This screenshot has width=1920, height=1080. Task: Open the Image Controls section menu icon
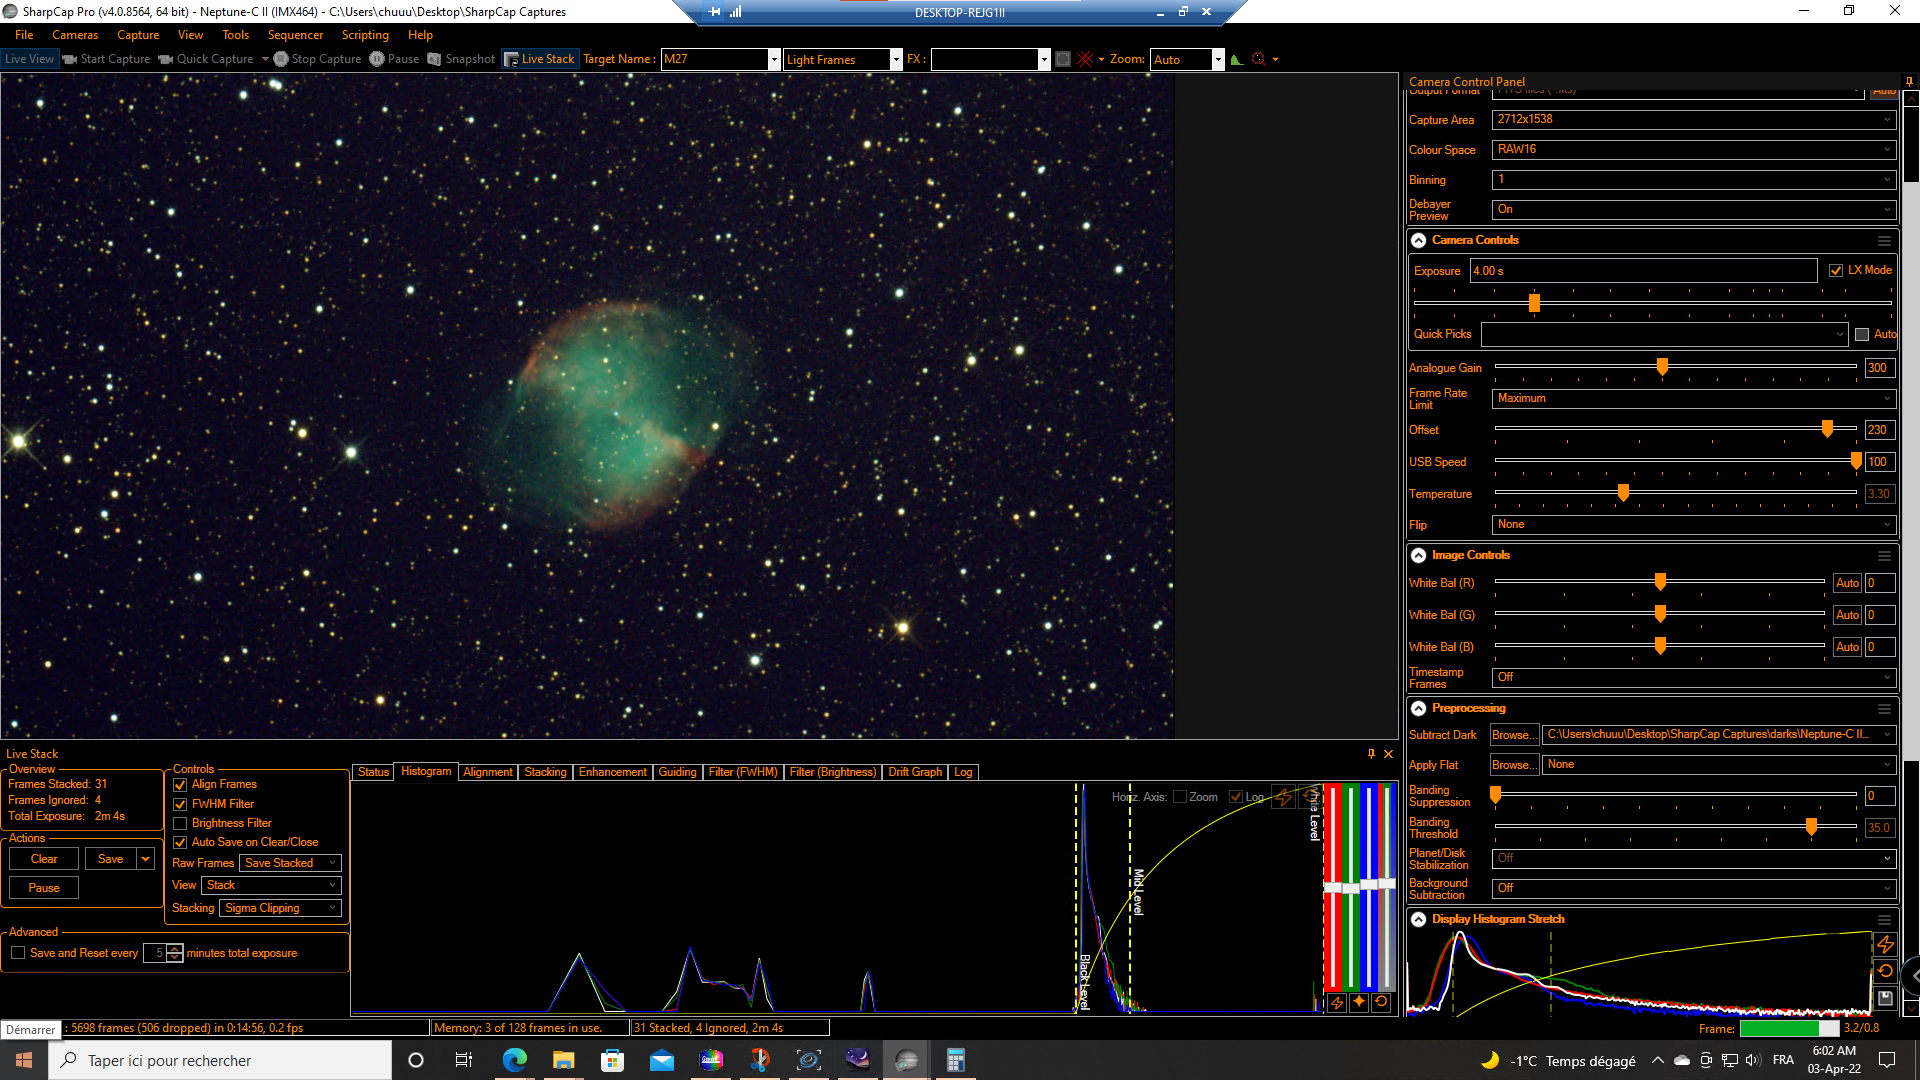[1884, 556]
